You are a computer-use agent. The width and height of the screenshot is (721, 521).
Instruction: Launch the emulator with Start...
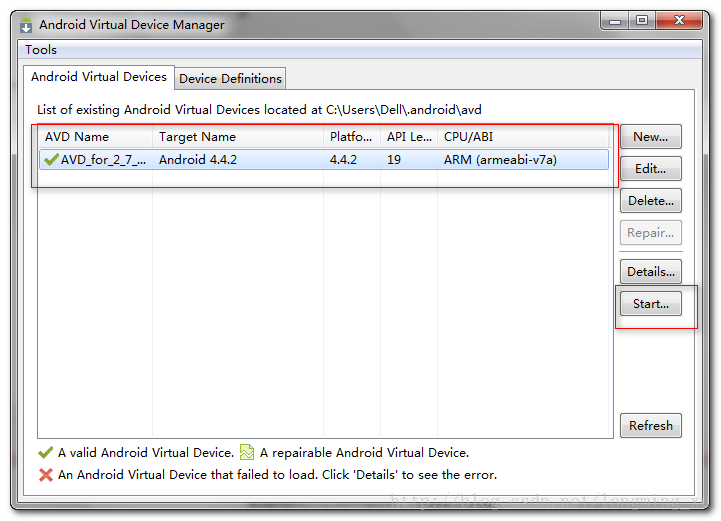point(651,304)
